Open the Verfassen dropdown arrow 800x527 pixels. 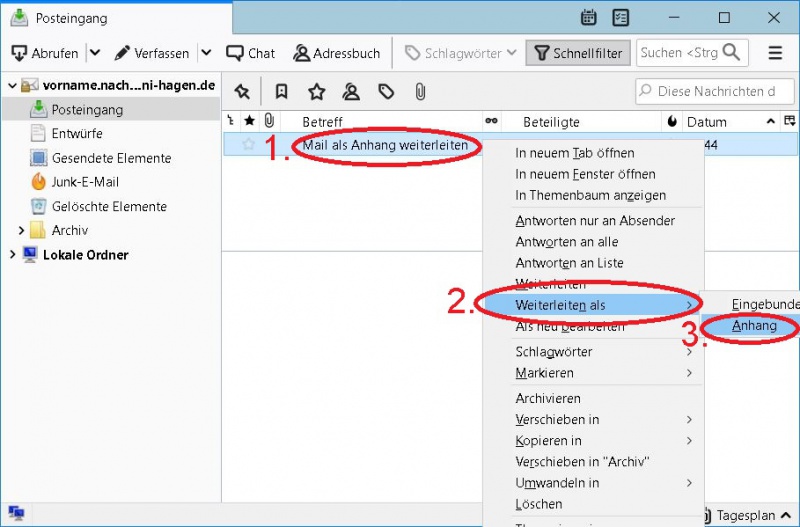pos(206,53)
